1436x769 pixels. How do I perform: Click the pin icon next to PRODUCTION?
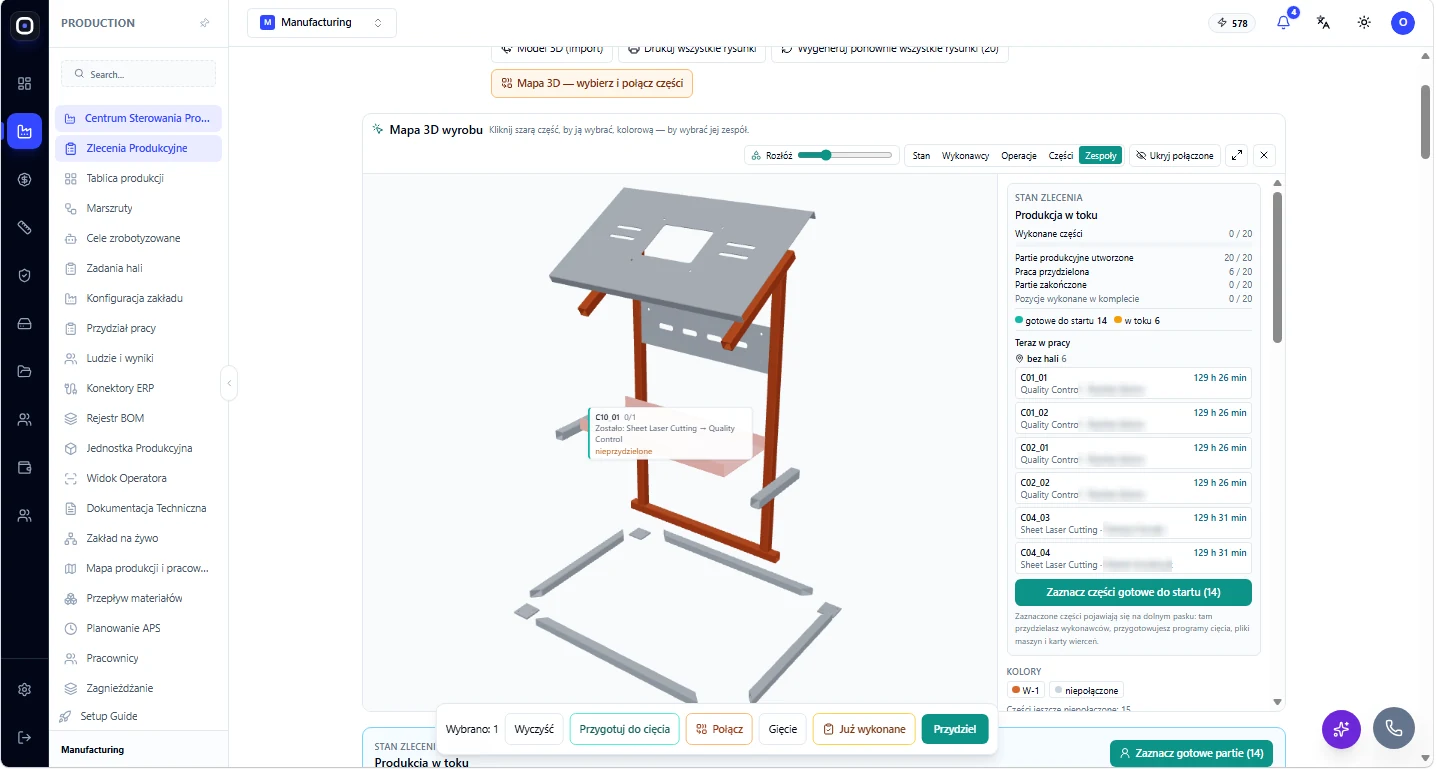coord(205,23)
